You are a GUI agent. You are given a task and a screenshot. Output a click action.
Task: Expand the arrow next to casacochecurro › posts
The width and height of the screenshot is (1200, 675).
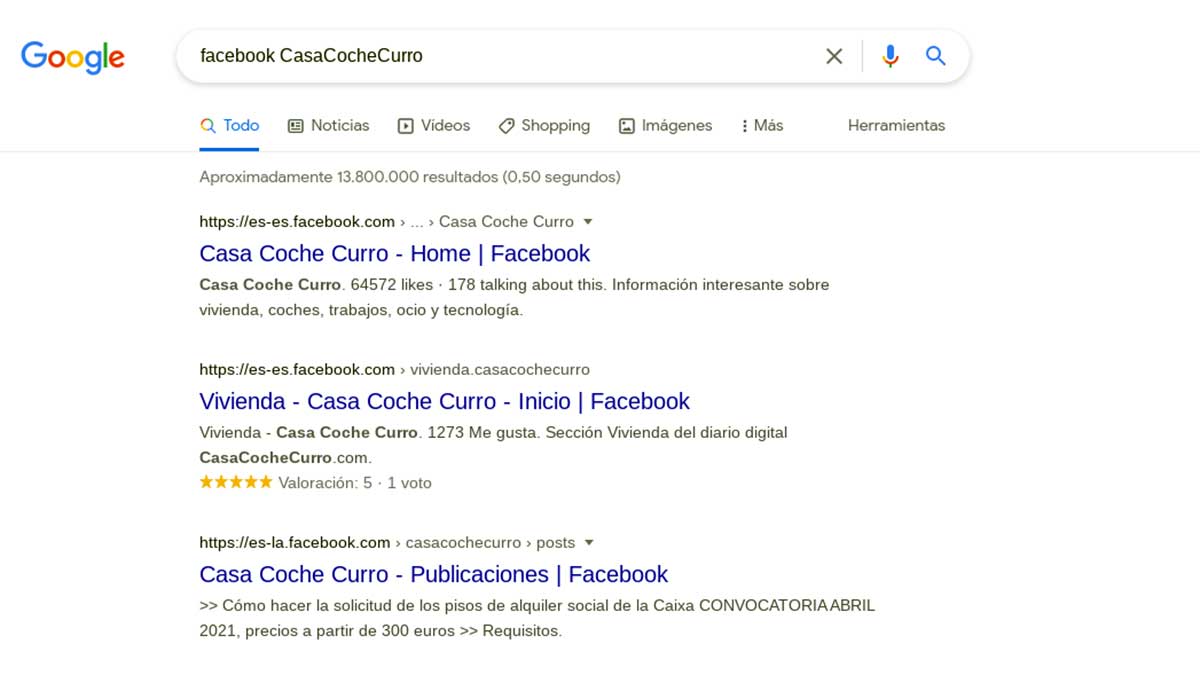589,543
